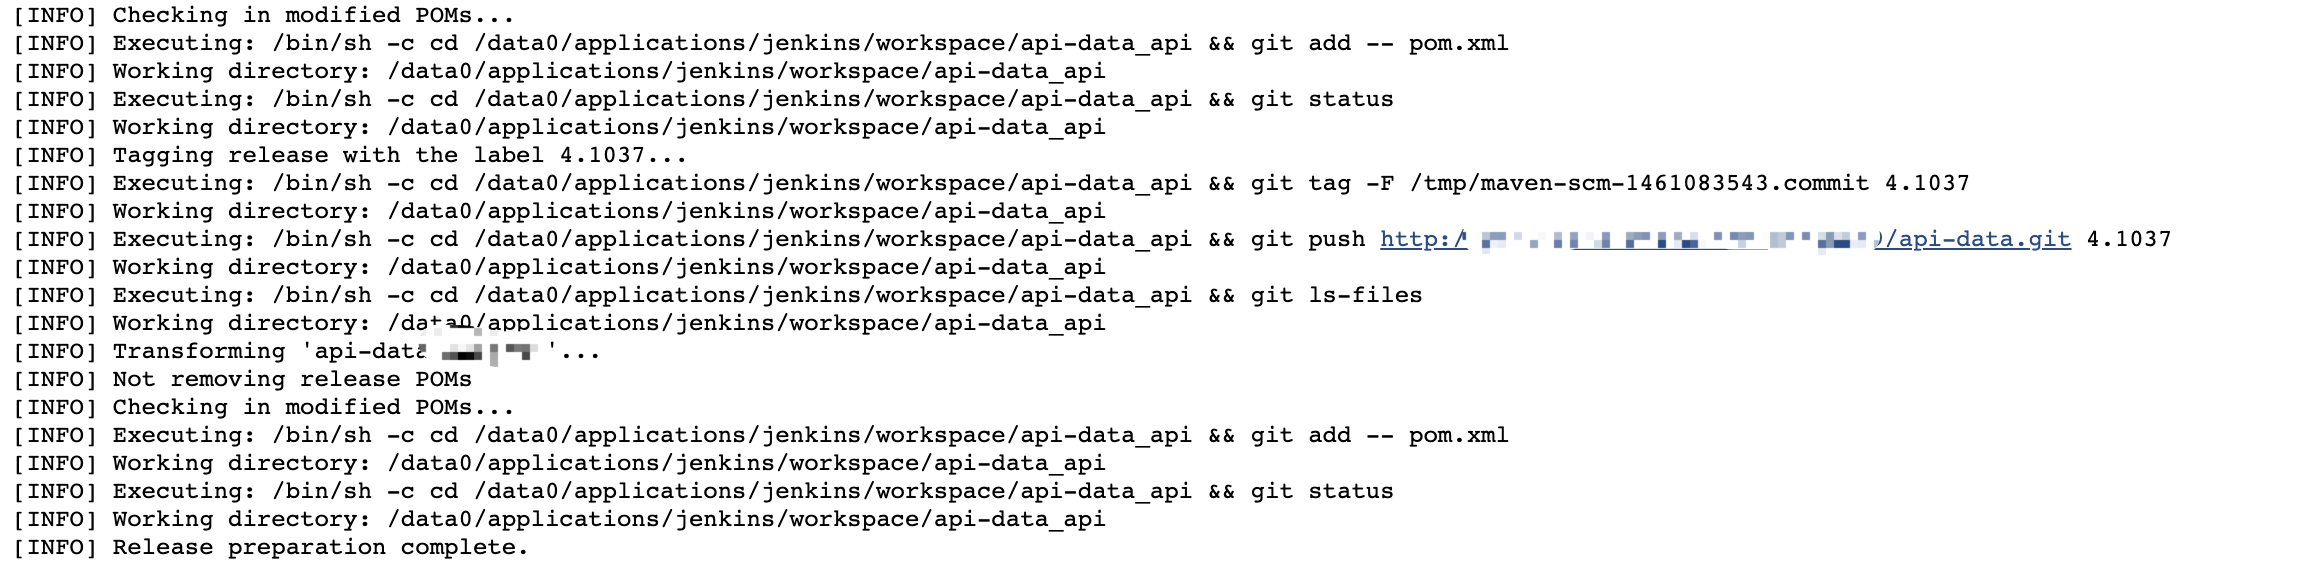Click the maven-scm-1461083543.commit file path
Viewport: 2310px width, 564px height.
click(x=1638, y=184)
